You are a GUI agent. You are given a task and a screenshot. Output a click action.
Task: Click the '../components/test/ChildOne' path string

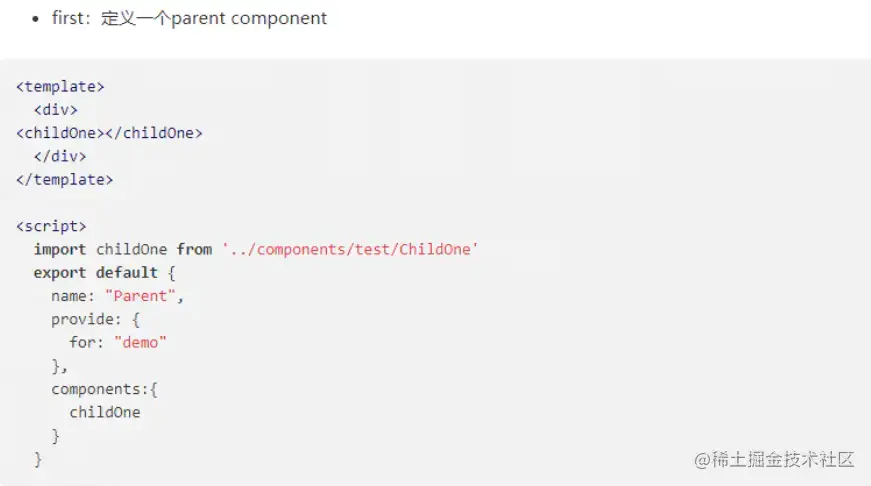pos(350,249)
